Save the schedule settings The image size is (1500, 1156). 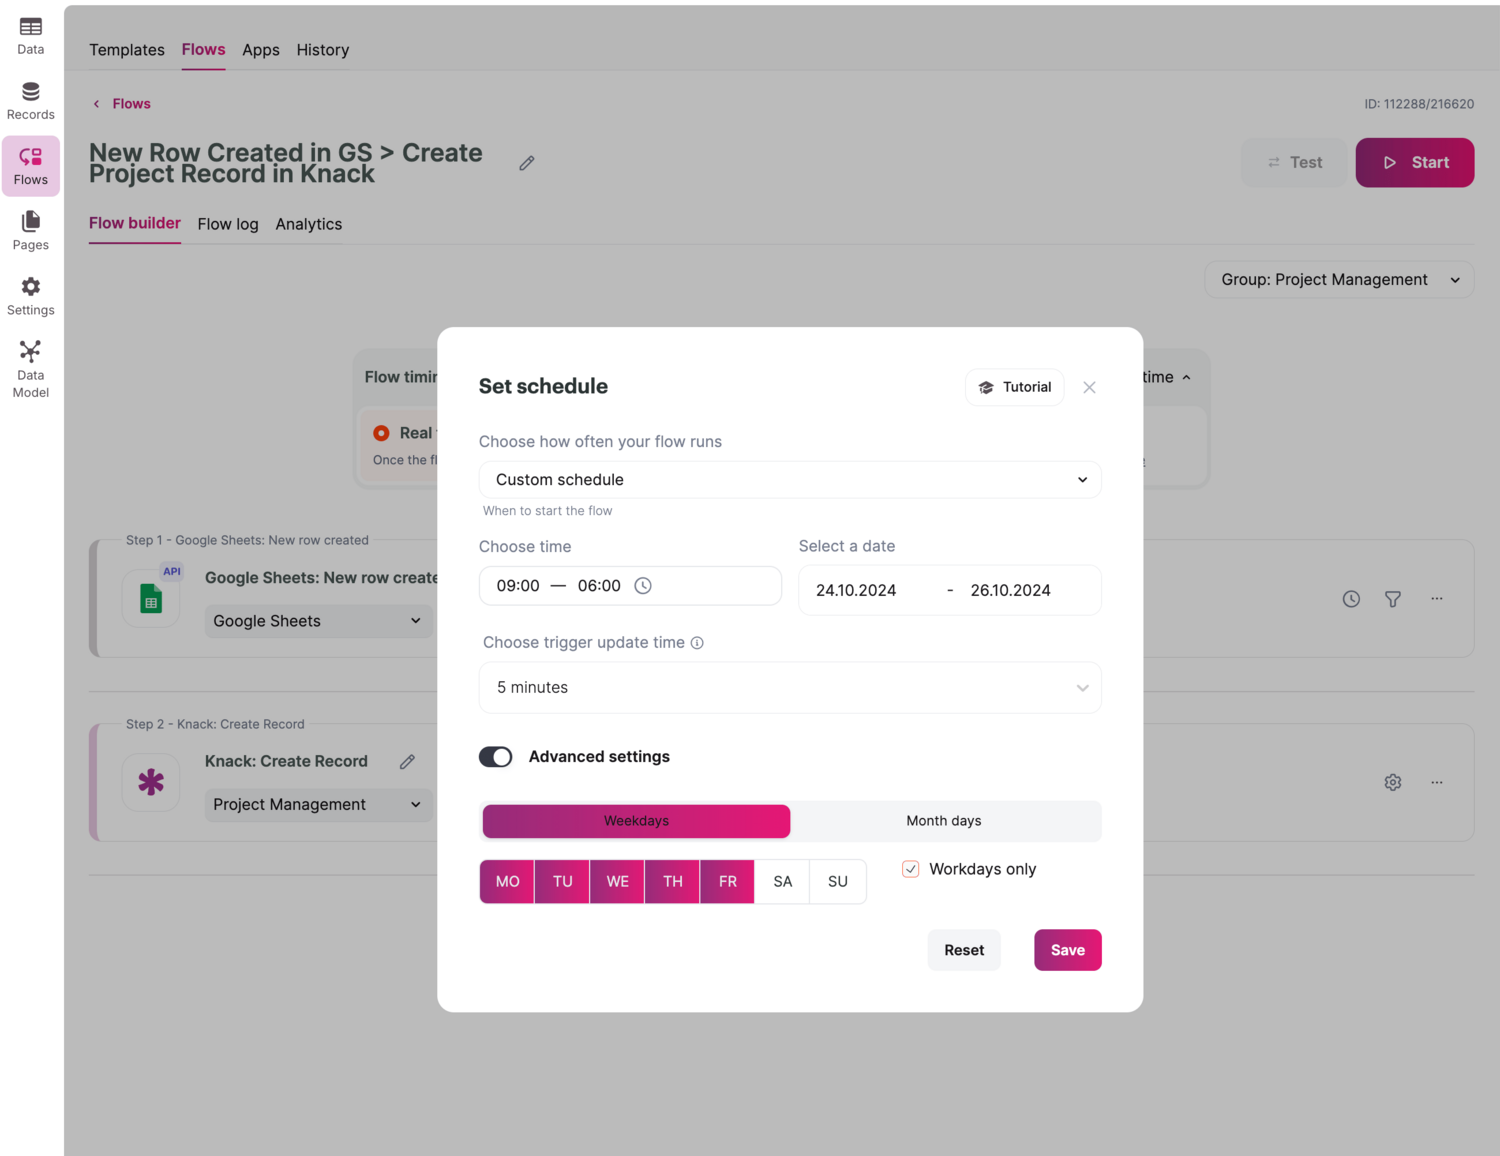click(1067, 950)
